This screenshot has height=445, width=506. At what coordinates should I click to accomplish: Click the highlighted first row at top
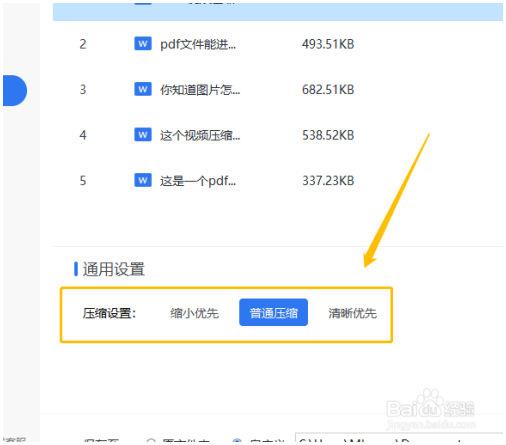(x=278, y=12)
